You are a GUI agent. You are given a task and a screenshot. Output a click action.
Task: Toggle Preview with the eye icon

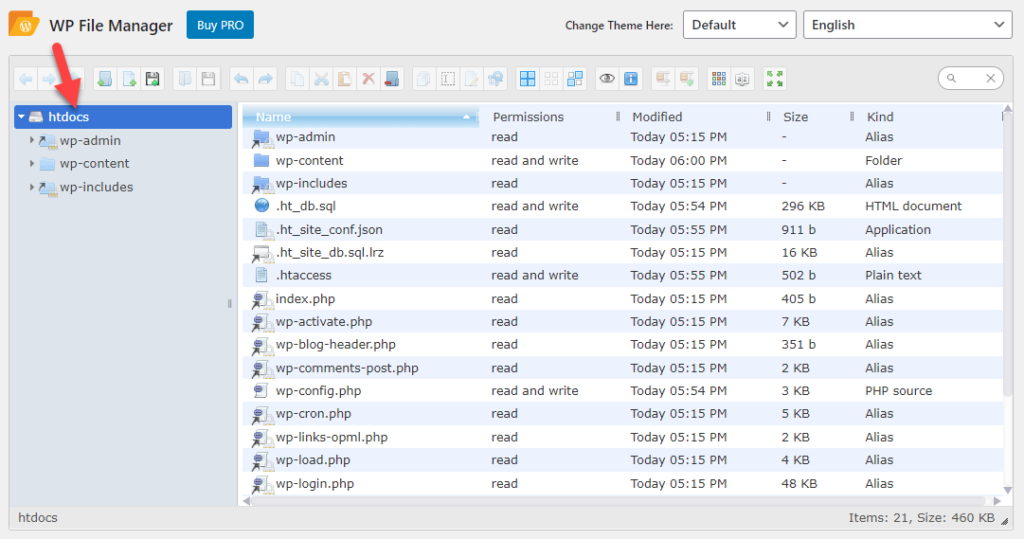coord(607,79)
